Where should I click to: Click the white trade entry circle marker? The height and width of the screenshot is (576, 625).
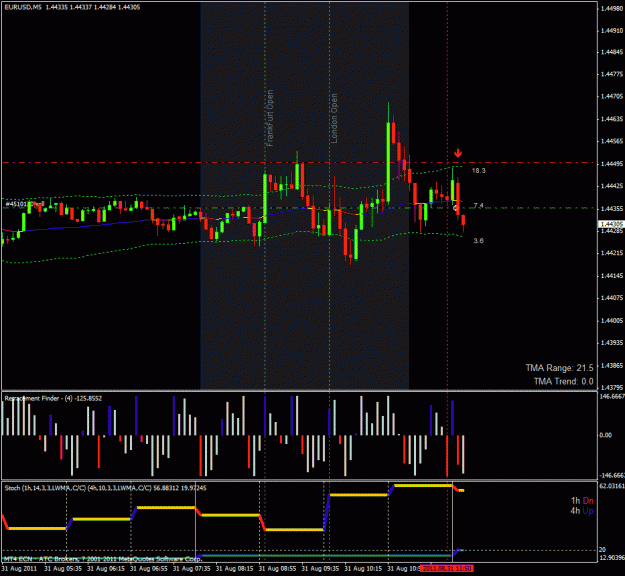tap(456, 208)
